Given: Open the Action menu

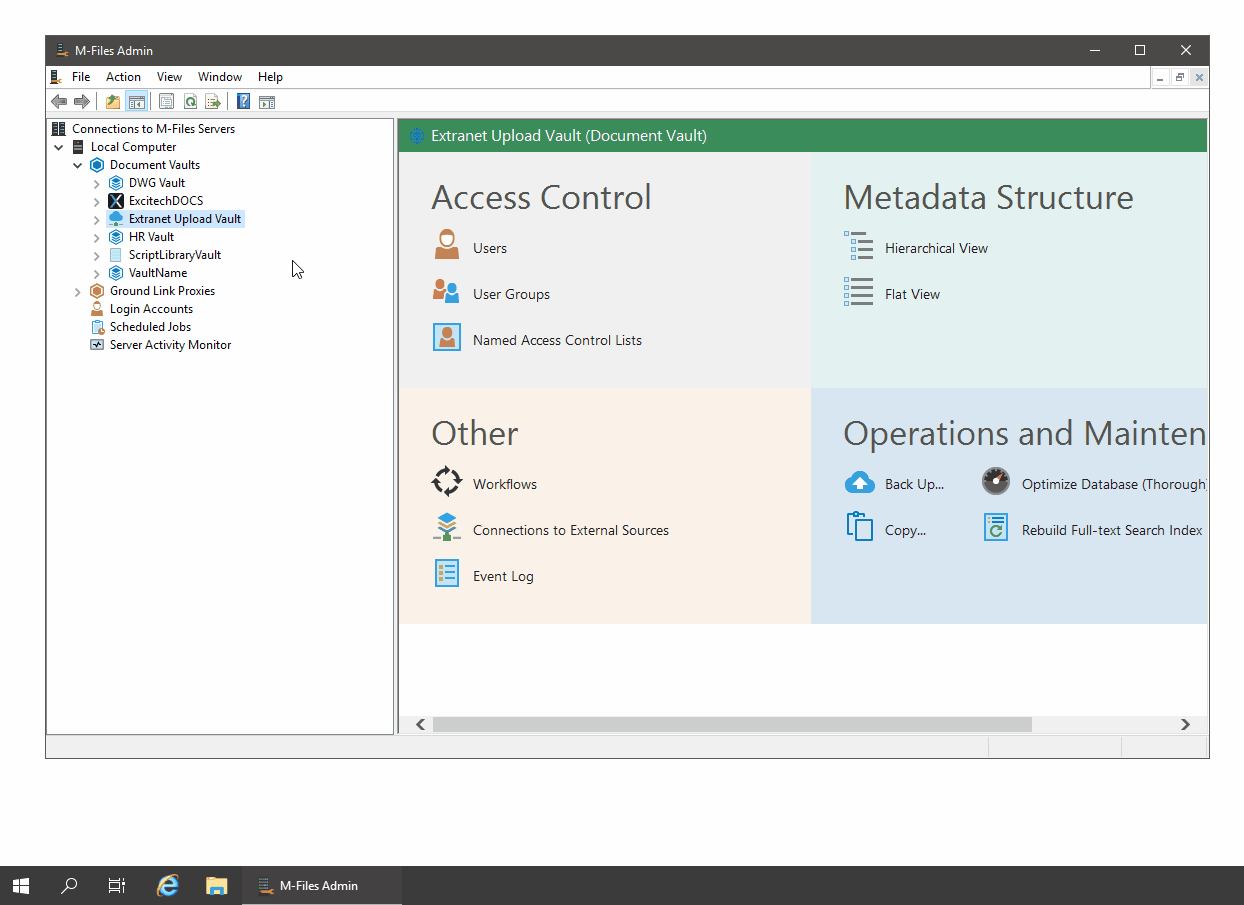Looking at the screenshot, I should tap(123, 77).
